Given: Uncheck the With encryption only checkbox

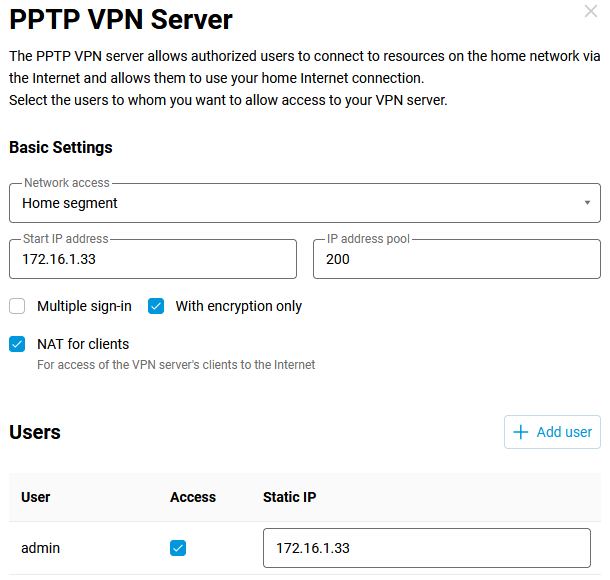Looking at the screenshot, I should 156,306.
